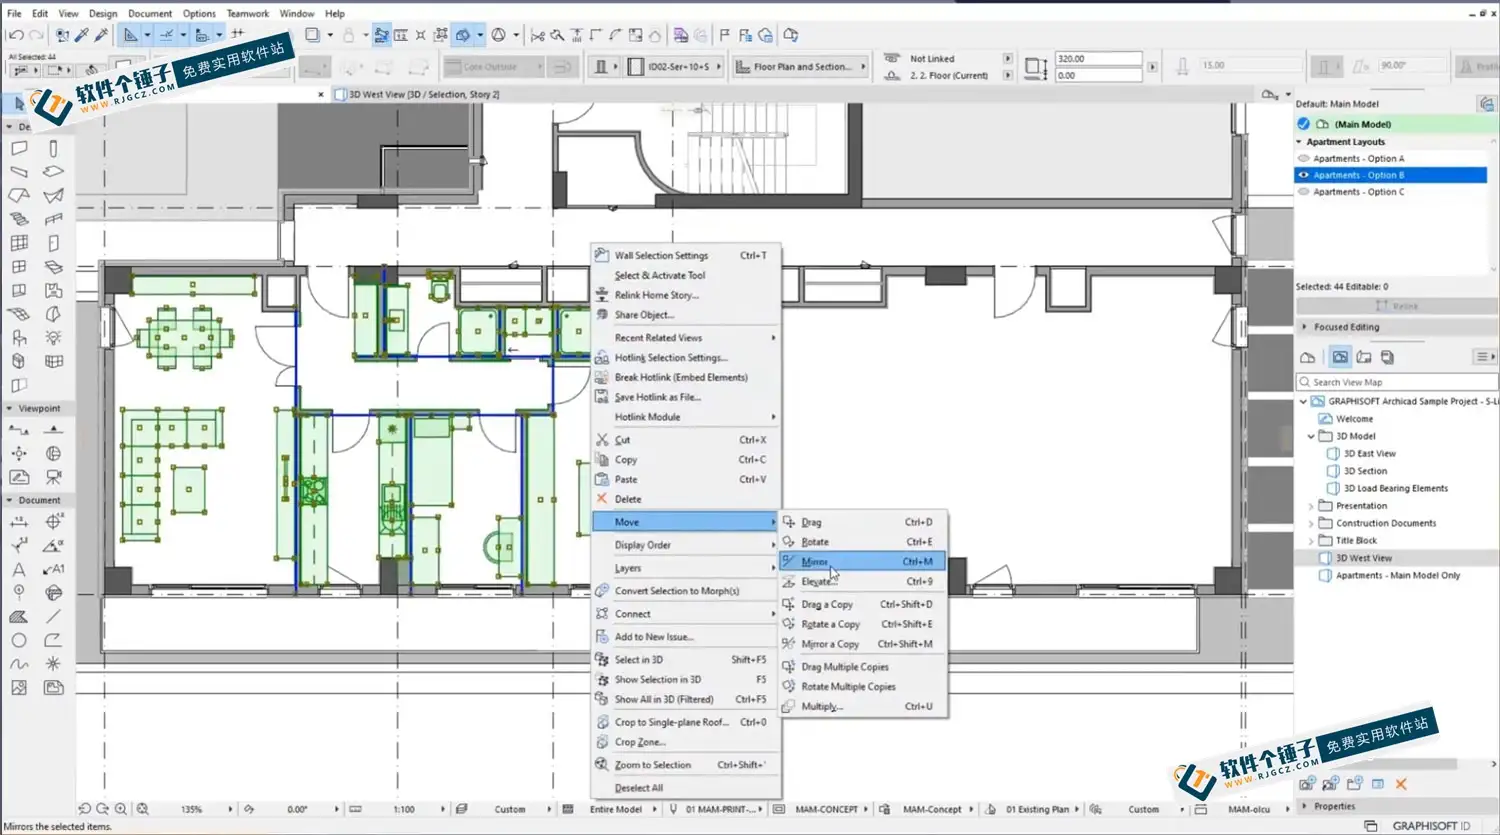This screenshot has width=1500, height=835.
Task: Click Wall Selection Settings in context menu
Action: point(685,255)
